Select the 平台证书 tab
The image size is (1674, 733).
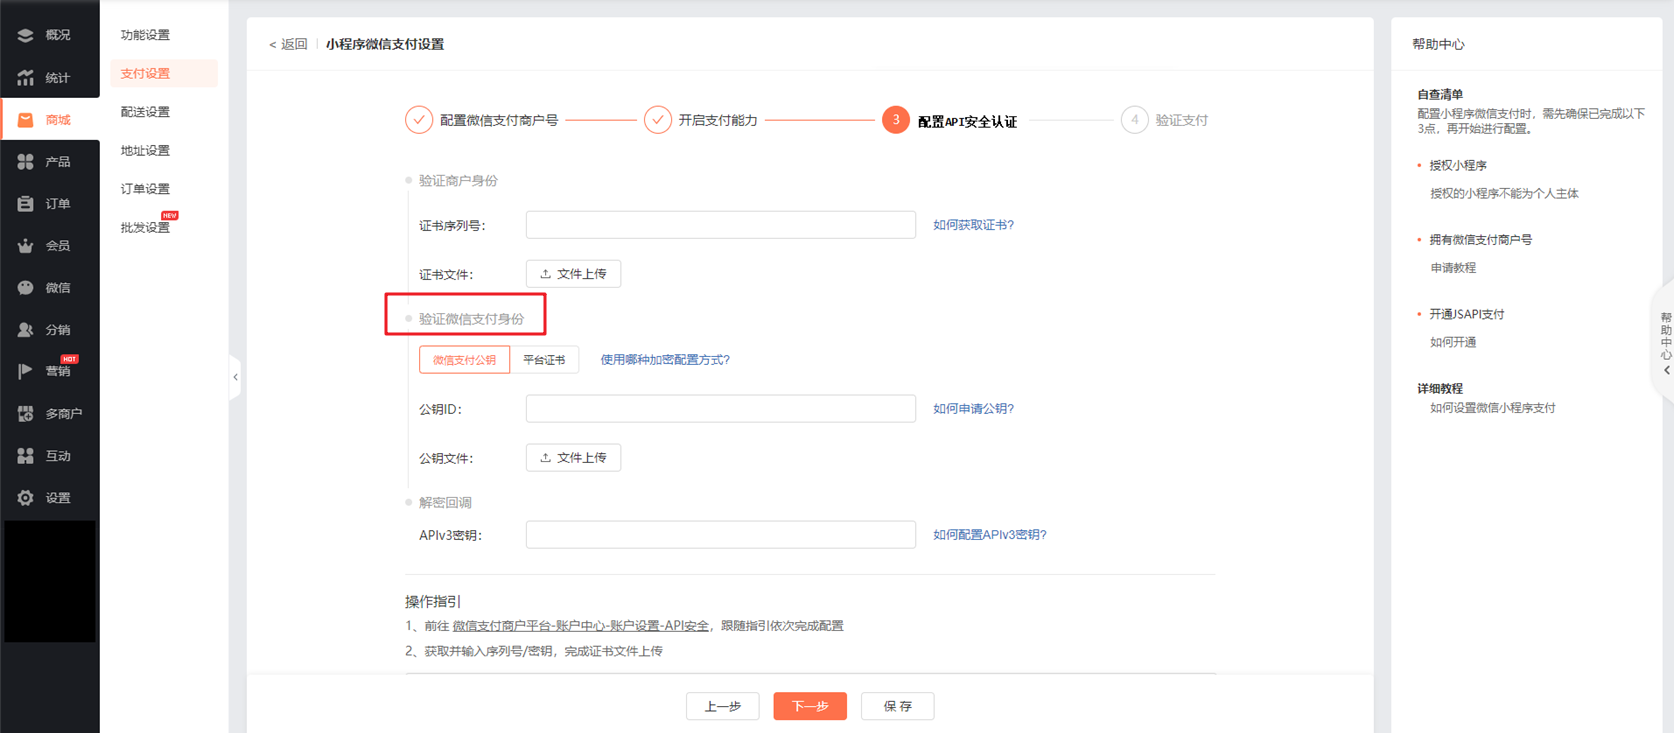point(544,360)
